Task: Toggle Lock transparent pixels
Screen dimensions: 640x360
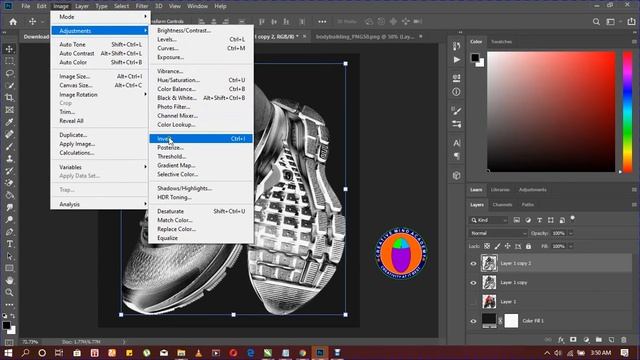Action: point(487,246)
